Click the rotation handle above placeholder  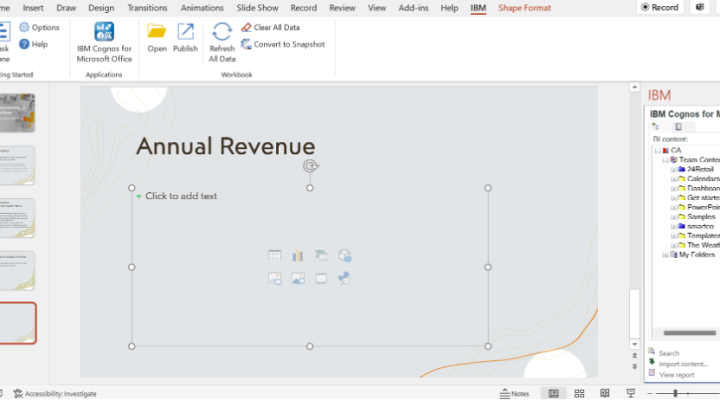pyautogui.click(x=310, y=166)
